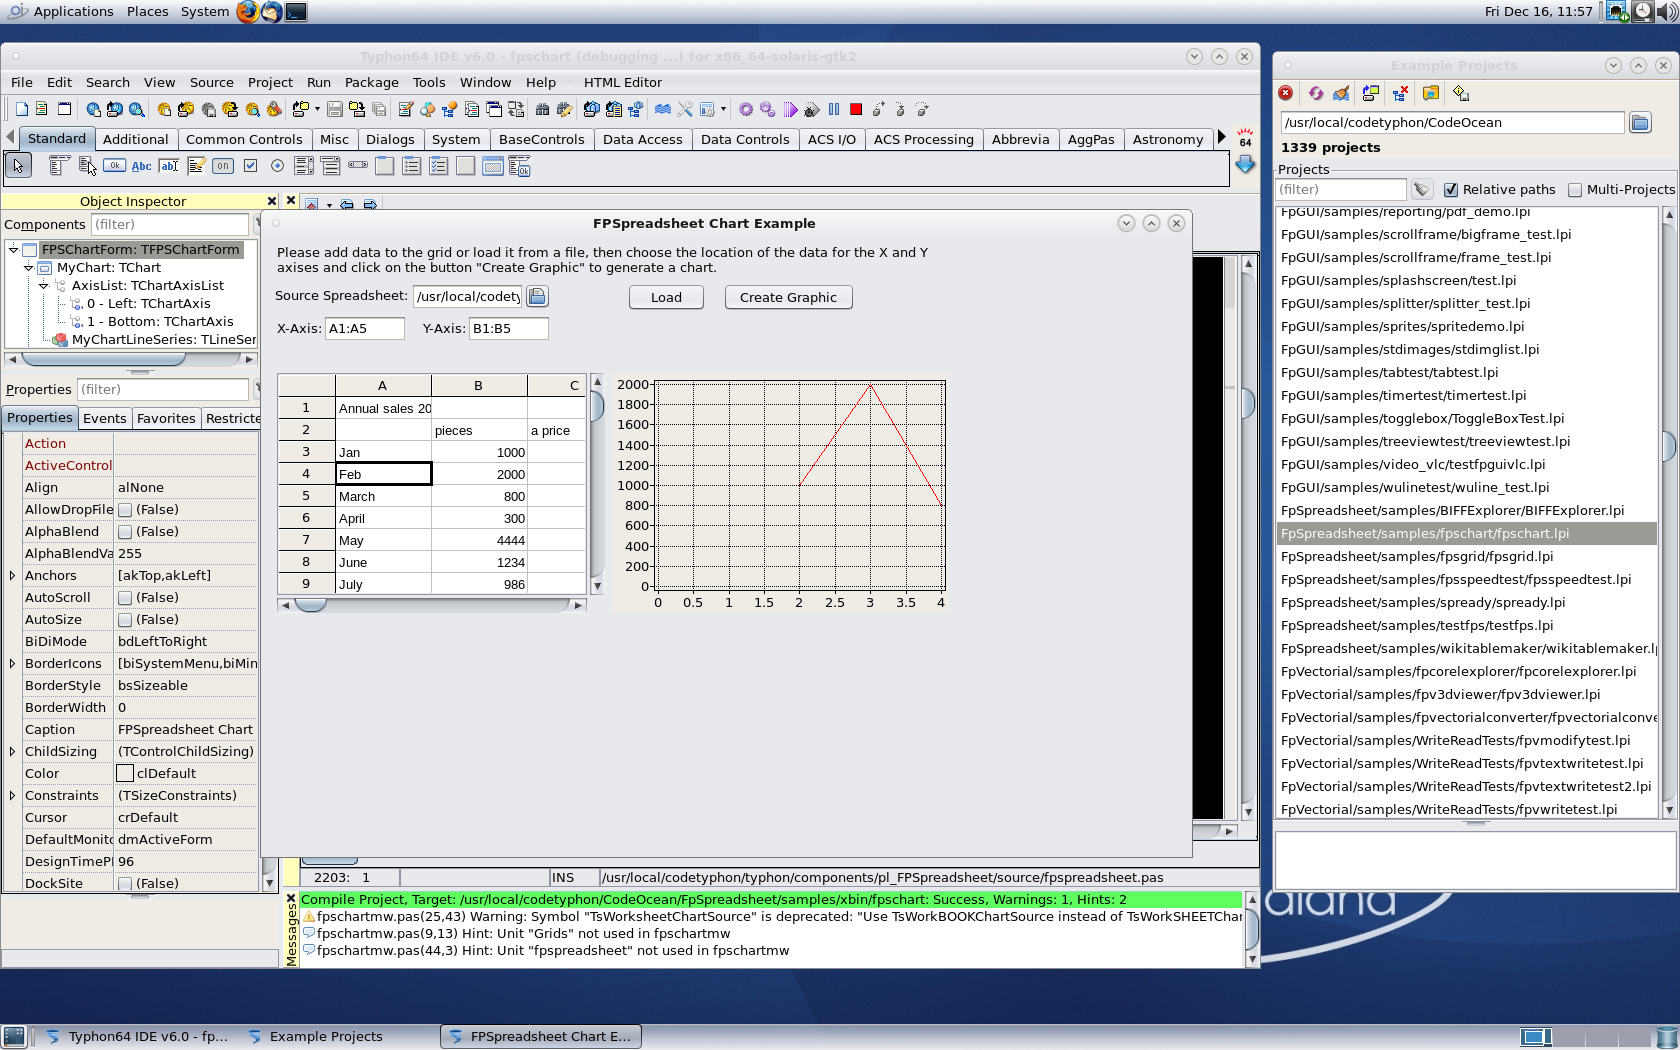
Task: Select the TRadioButton component palette icon
Action: (277, 166)
